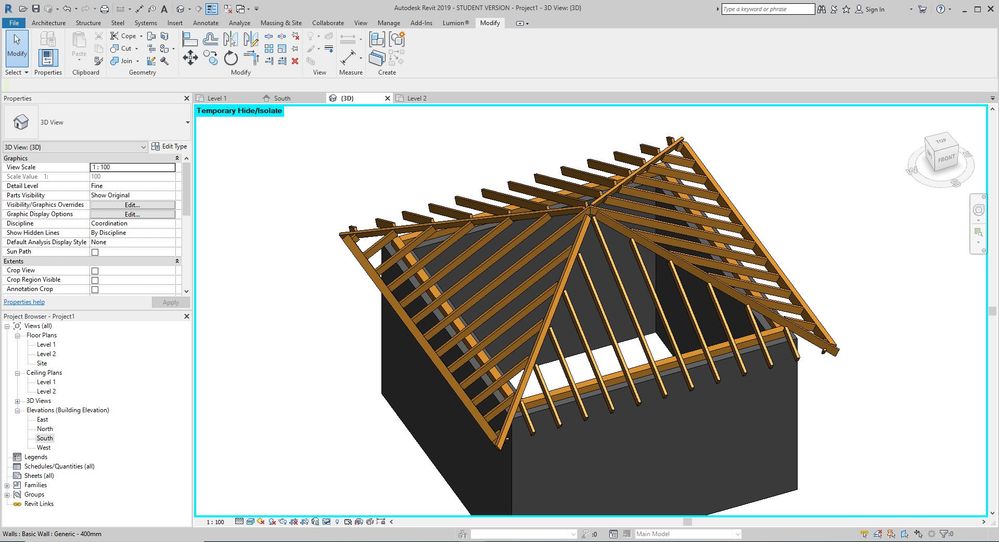Click Sign In in the title bar
This screenshot has height=542, width=999.
[x=870, y=9]
